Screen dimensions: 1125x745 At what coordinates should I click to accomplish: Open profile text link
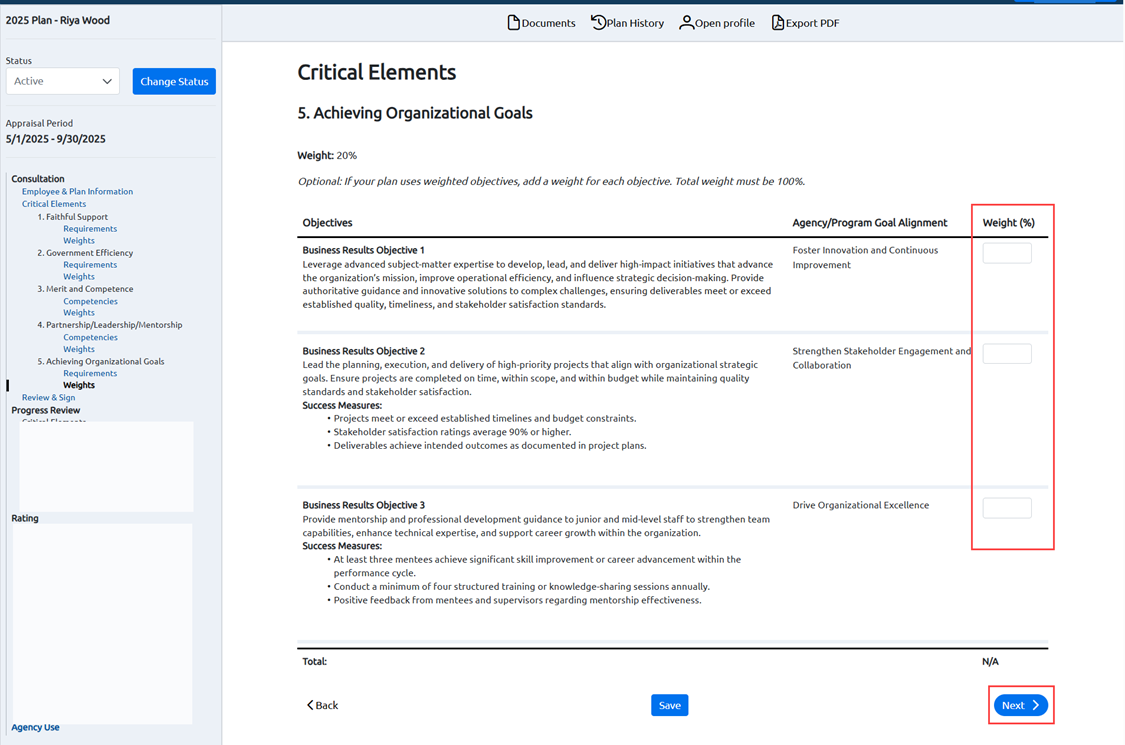coord(725,23)
